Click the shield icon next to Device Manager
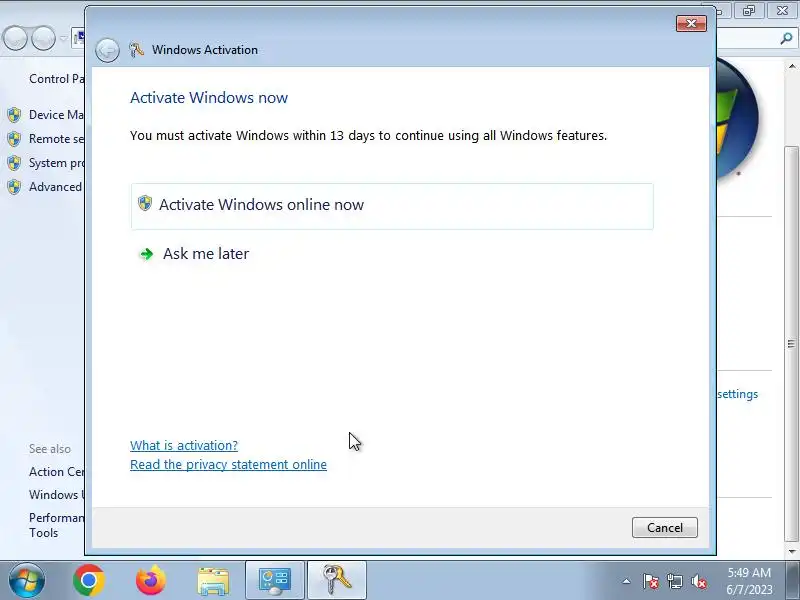 point(14,115)
